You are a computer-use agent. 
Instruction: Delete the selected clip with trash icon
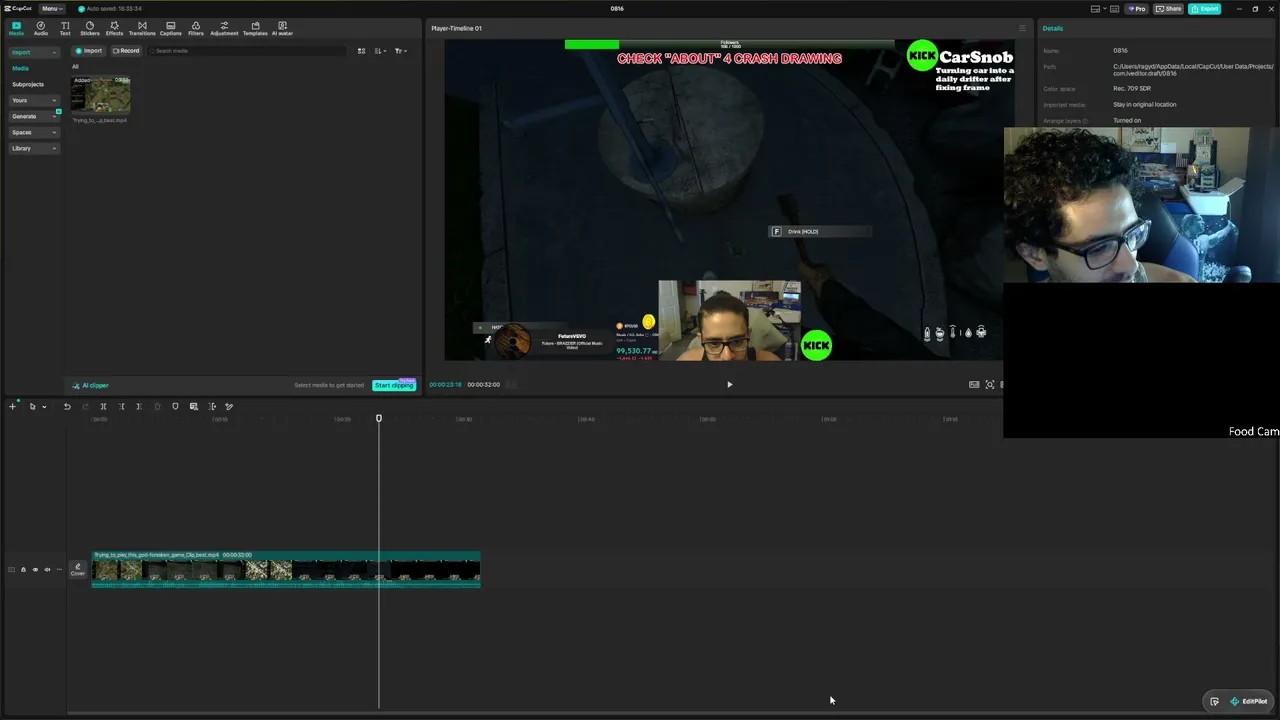tap(157, 406)
